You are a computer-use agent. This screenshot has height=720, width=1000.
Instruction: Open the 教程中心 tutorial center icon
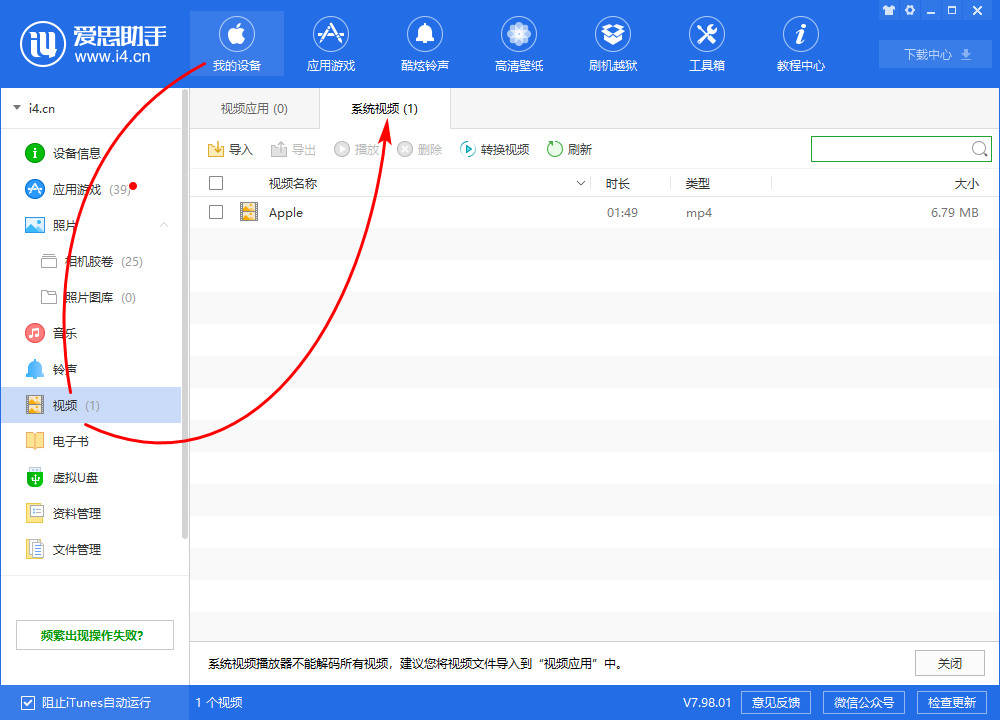point(800,35)
